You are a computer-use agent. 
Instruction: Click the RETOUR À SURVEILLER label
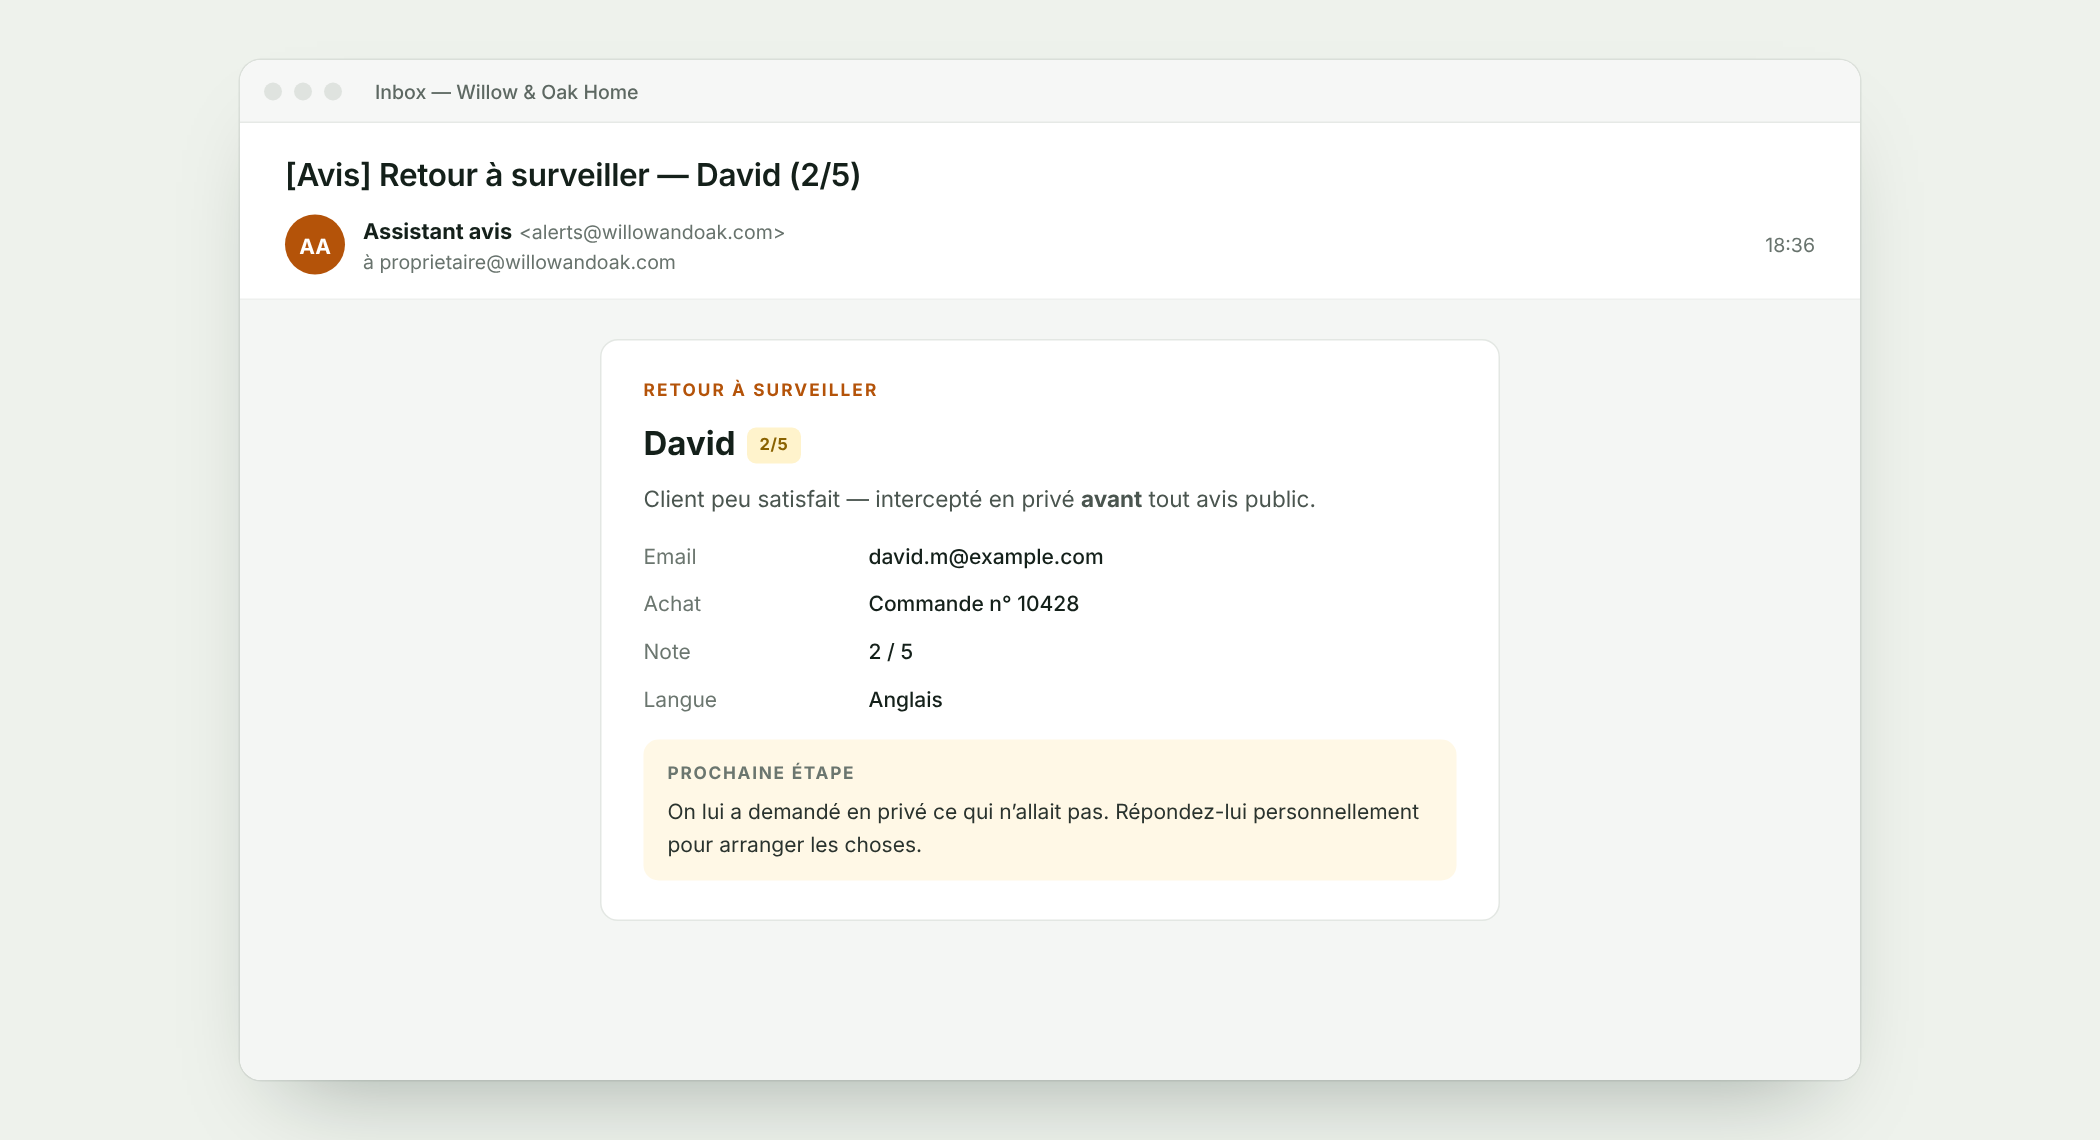(760, 390)
